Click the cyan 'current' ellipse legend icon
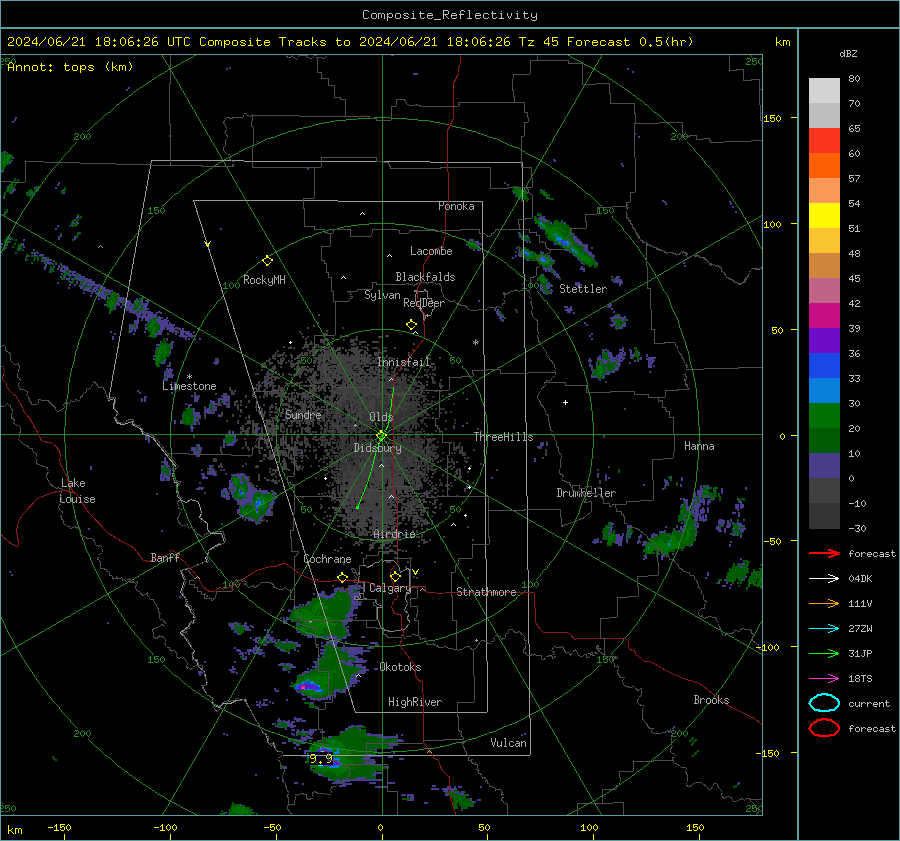 tap(824, 703)
